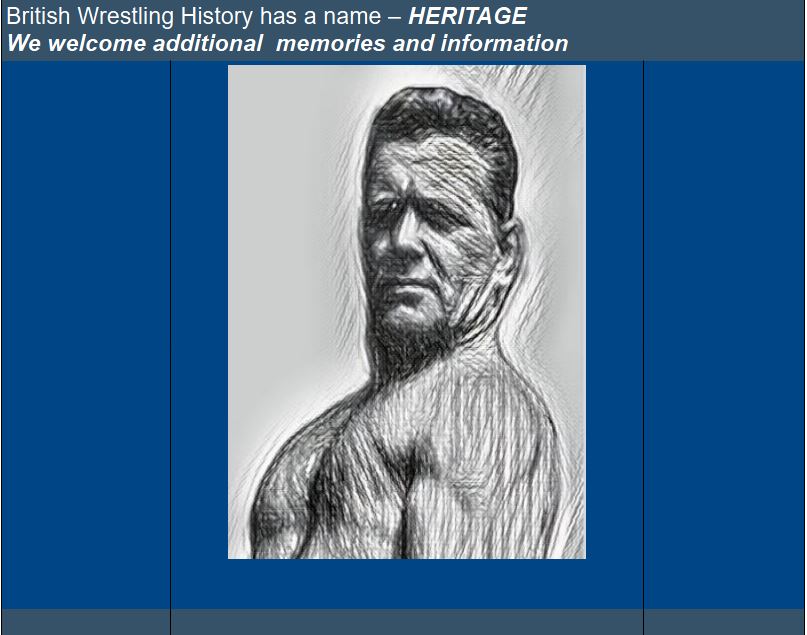Click the grey footer cell under right column
The width and height of the screenshot is (807, 635).
(x=724, y=622)
